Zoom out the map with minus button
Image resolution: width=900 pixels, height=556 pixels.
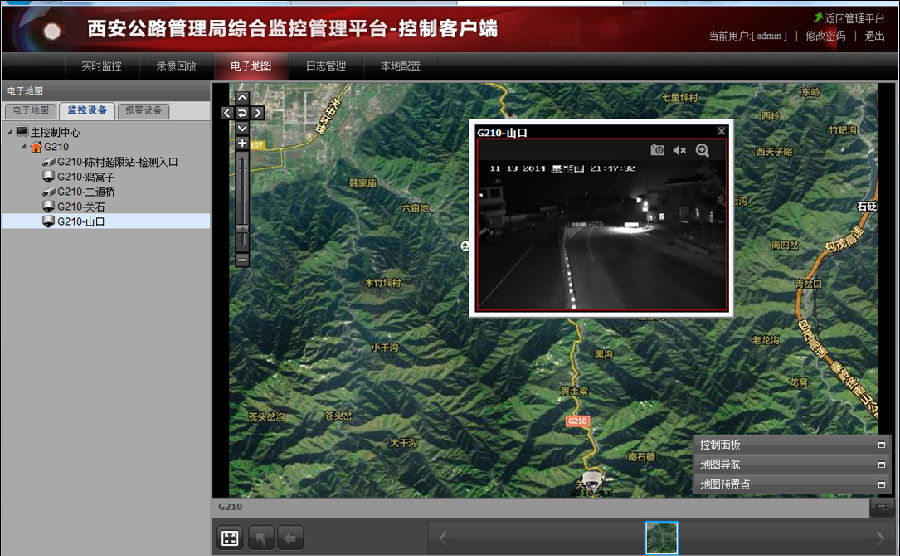tap(242, 259)
